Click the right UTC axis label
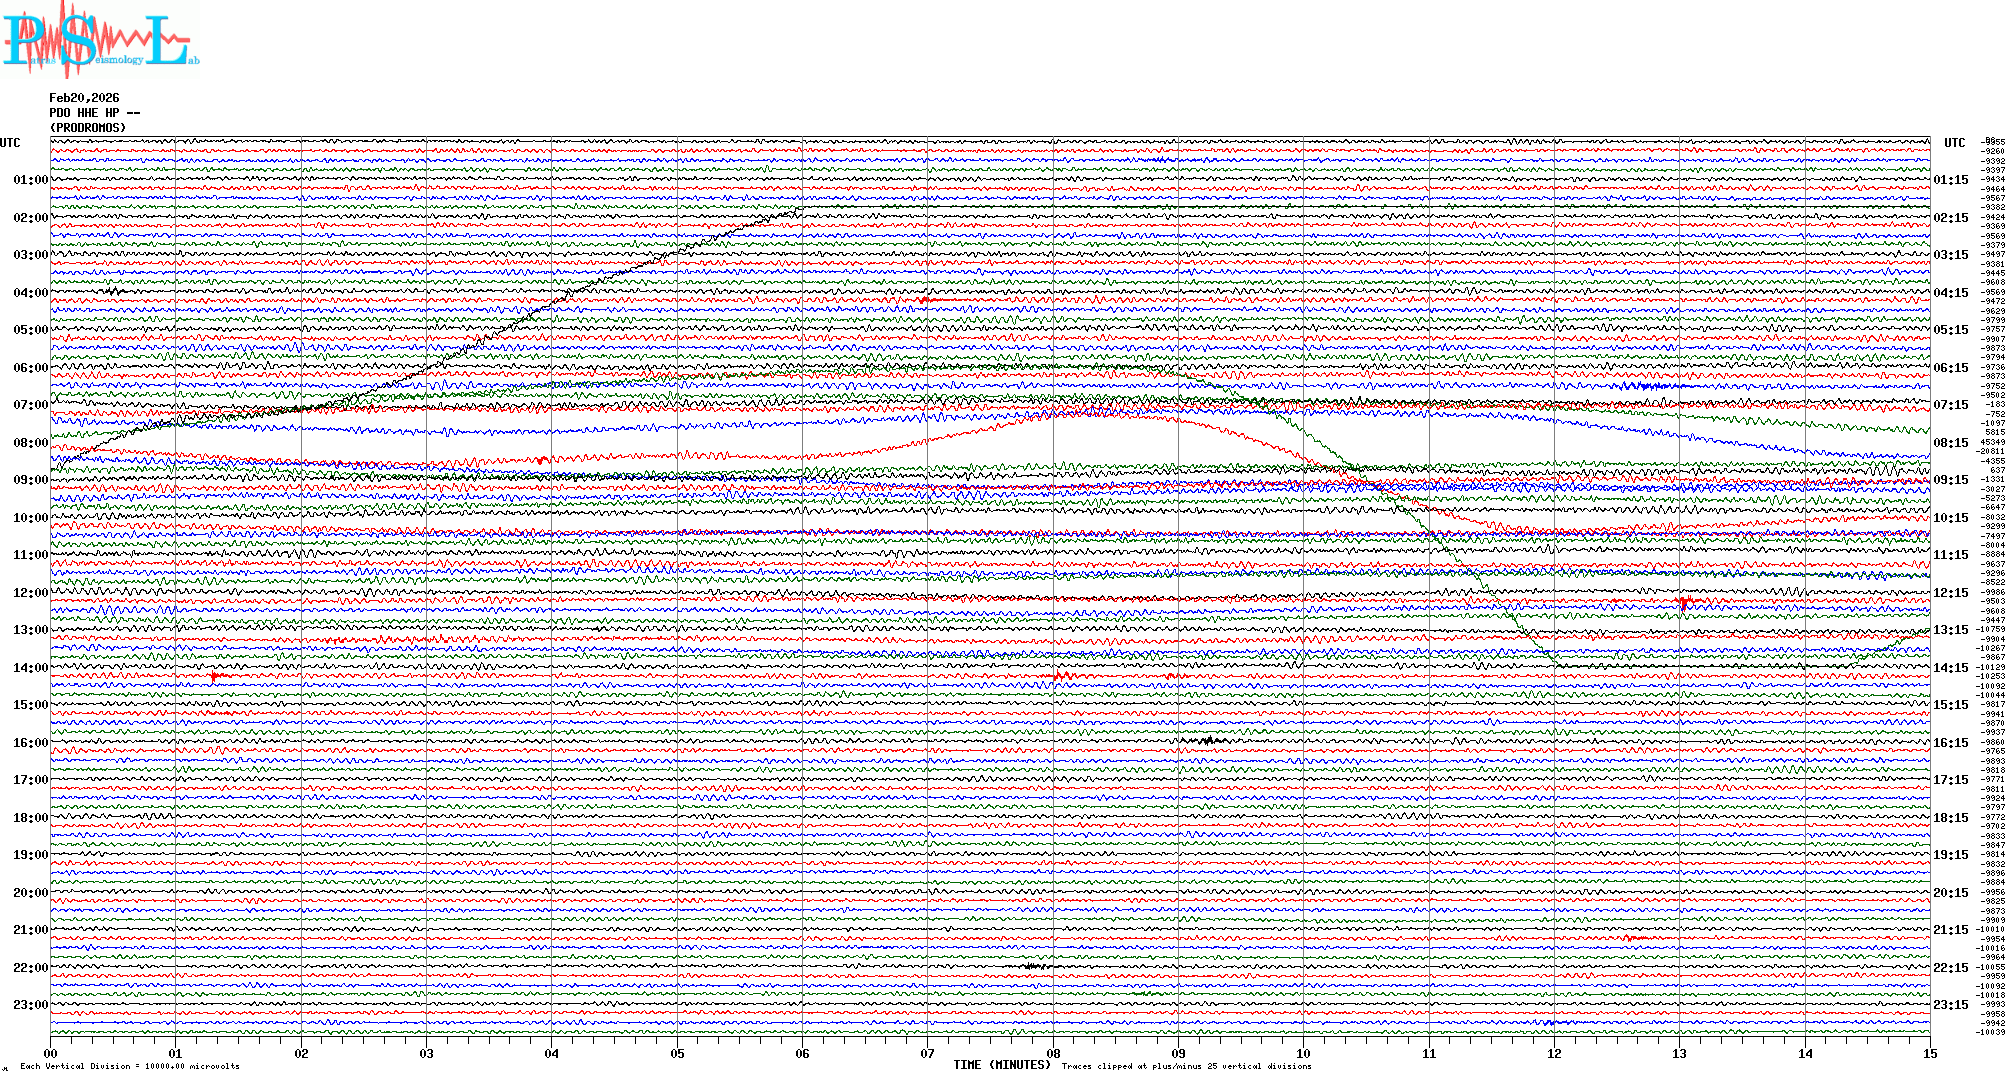Screen dimensions: 2010x1080 click(x=1954, y=143)
